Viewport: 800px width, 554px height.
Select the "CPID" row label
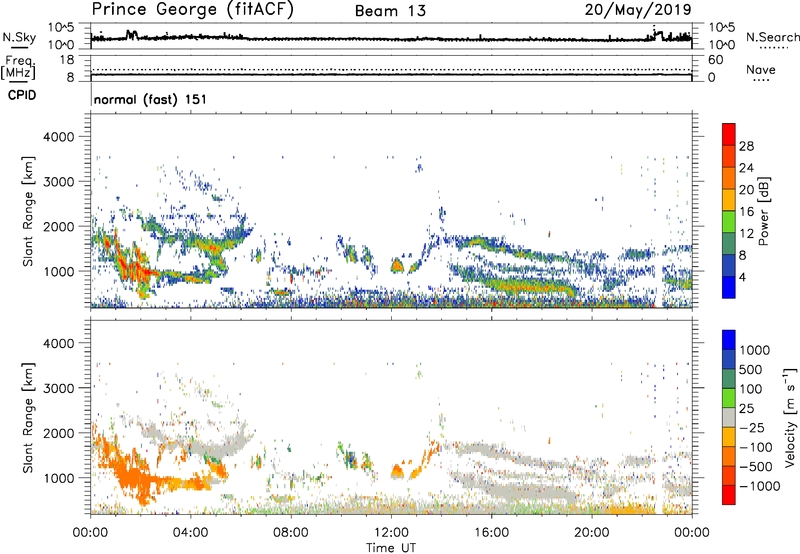click(22, 95)
